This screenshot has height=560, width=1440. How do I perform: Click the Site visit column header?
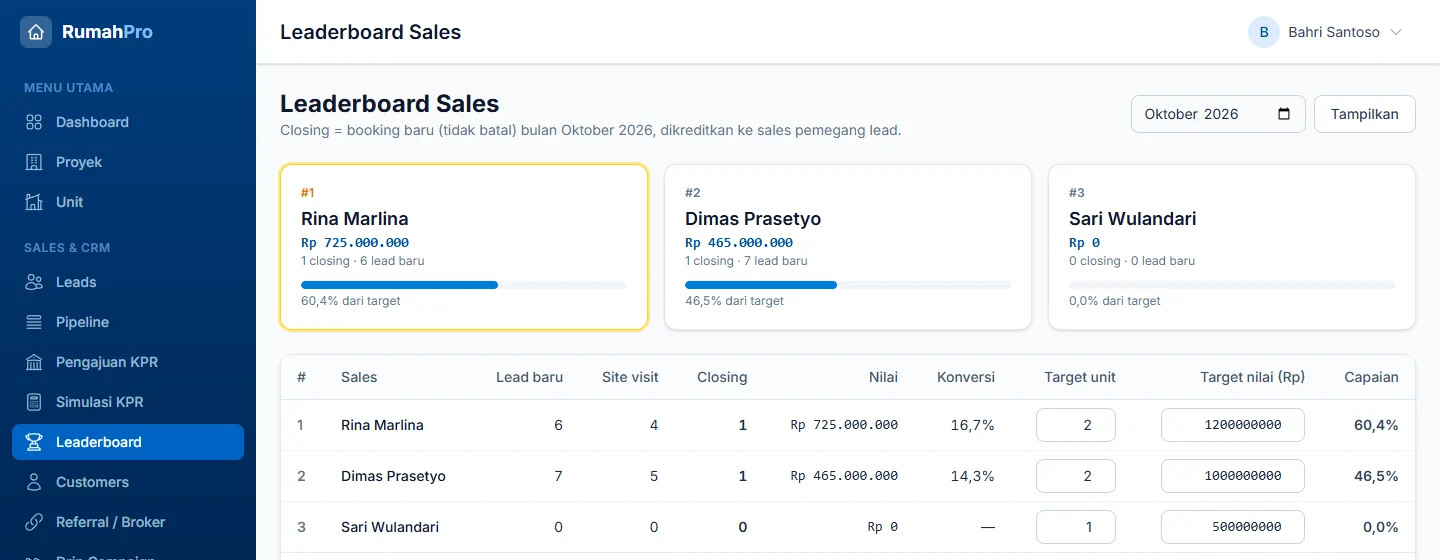click(630, 377)
